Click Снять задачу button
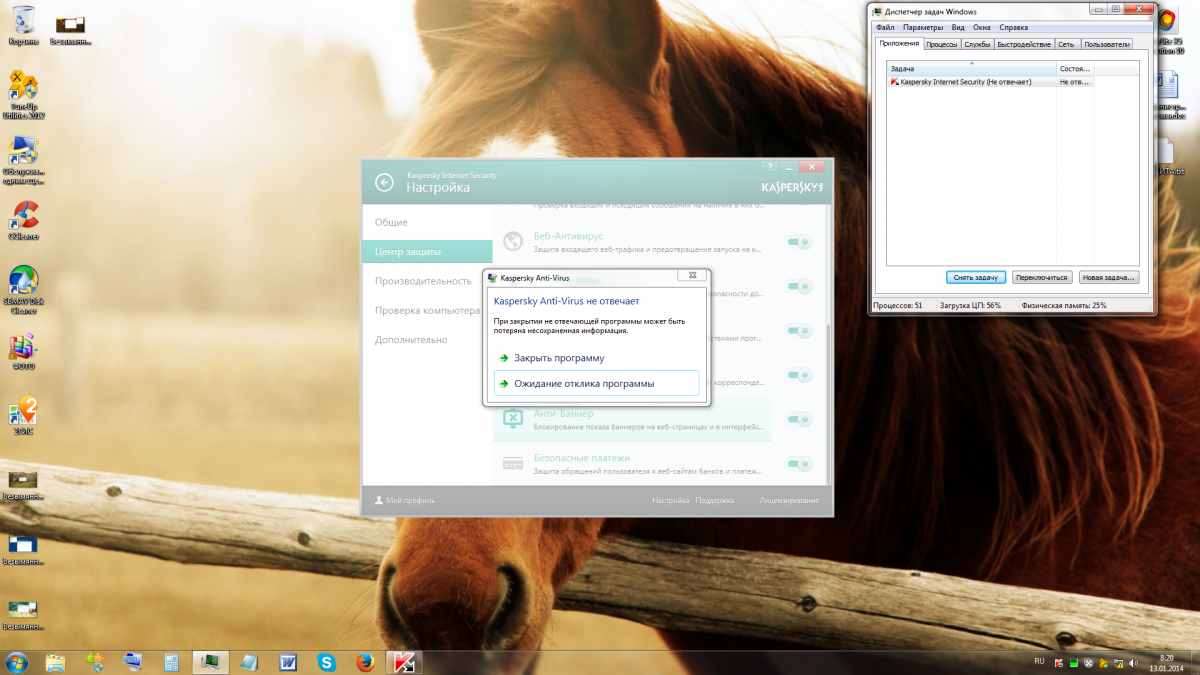The width and height of the screenshot is (1200, 675). [x=975, y=277]
